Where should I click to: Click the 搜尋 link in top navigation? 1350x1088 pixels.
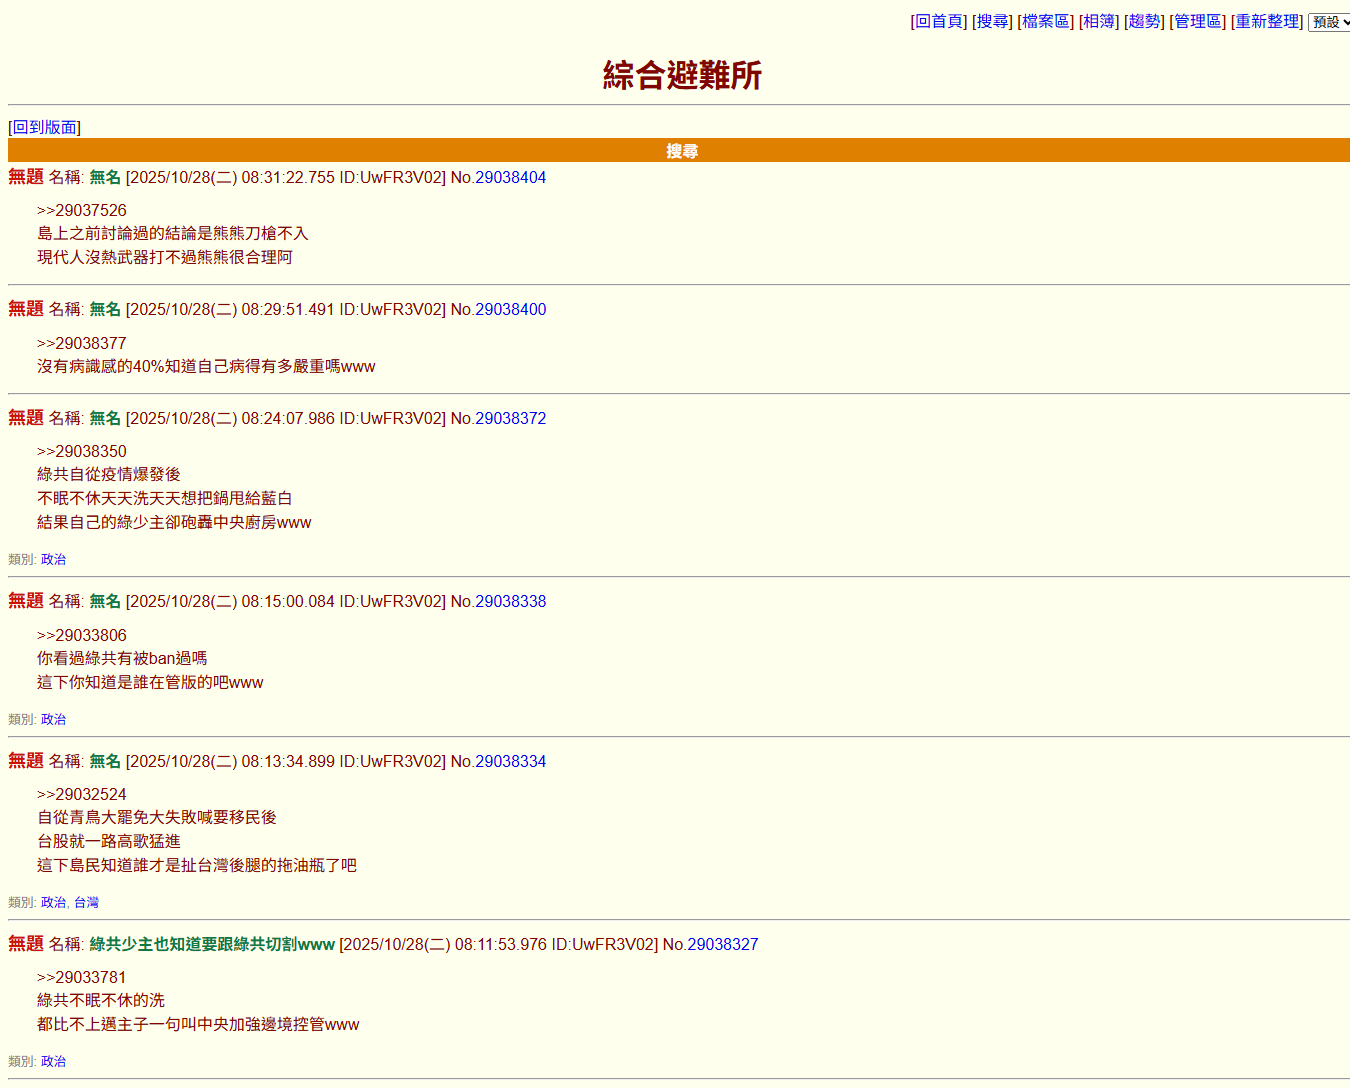pyautogui.click(x=992, y=21)
